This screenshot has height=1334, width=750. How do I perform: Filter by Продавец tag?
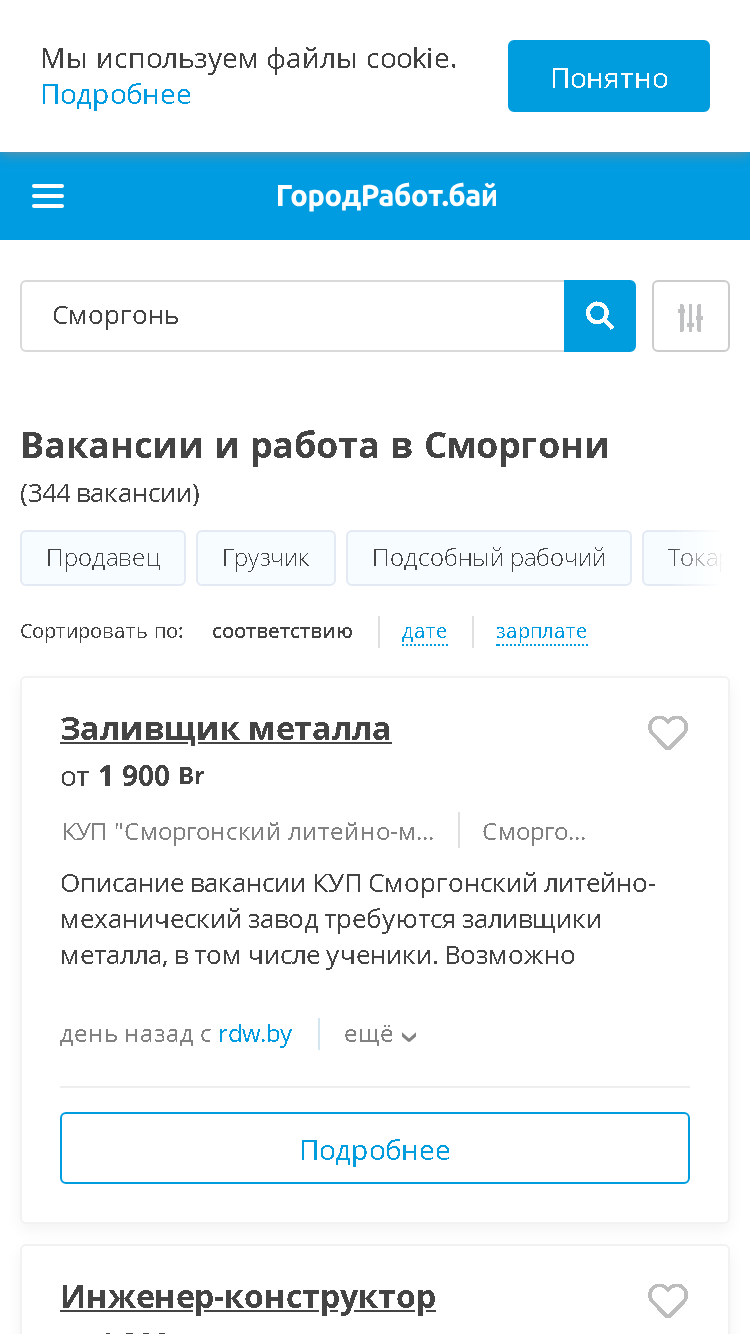pyautogui.click(x=103, y=558)
